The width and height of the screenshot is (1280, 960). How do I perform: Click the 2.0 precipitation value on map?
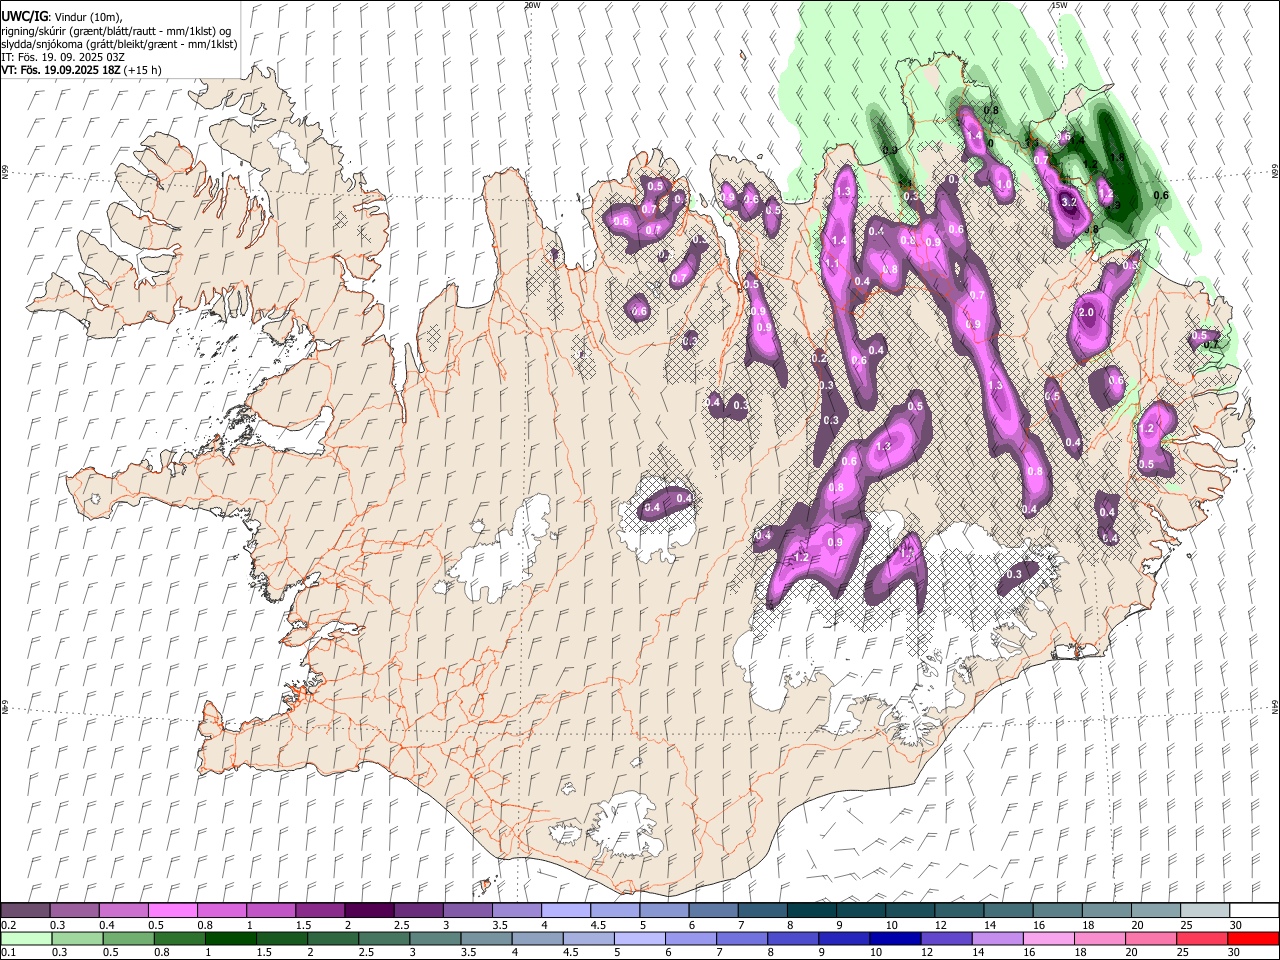tap(1087, 313)
